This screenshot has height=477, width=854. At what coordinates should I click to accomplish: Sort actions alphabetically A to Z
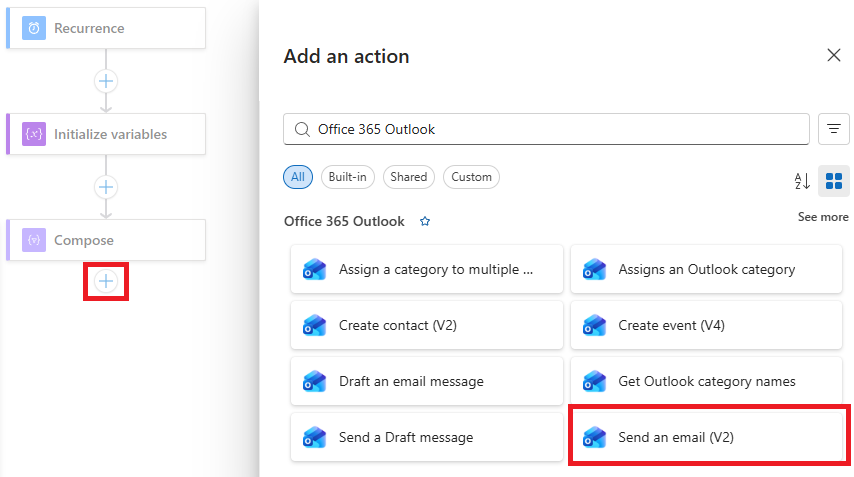(x=802, y=181)
